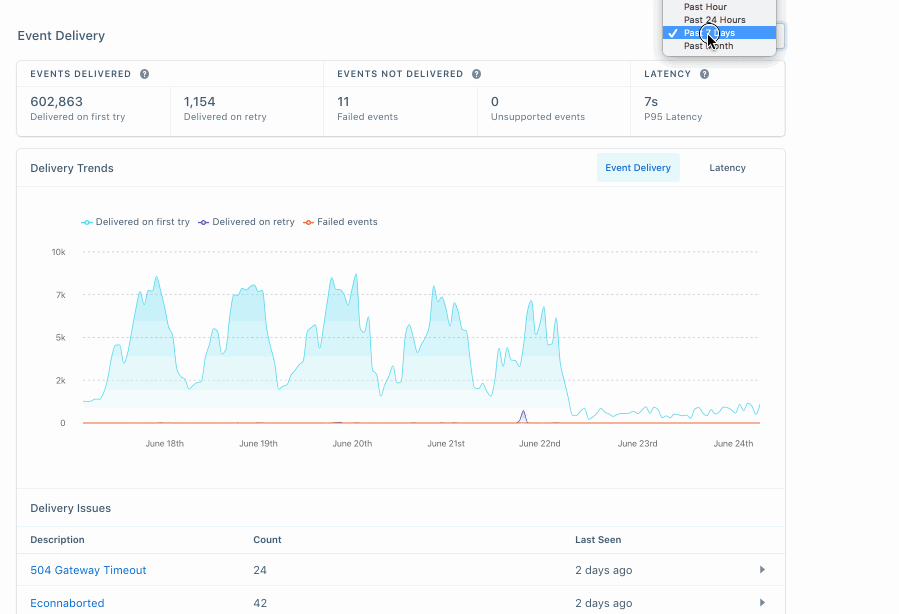Click June 18th axis label

165,443
